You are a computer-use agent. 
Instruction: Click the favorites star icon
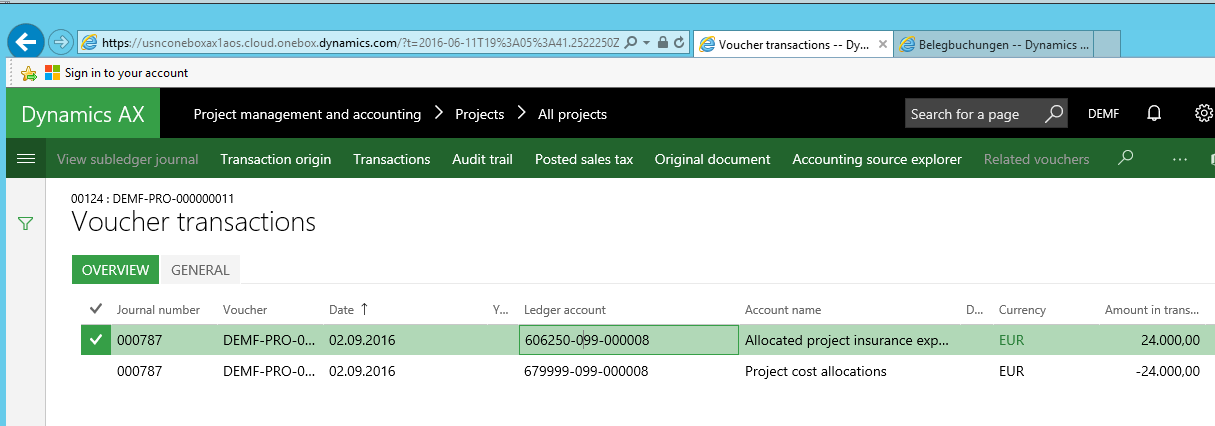(29, 73)
